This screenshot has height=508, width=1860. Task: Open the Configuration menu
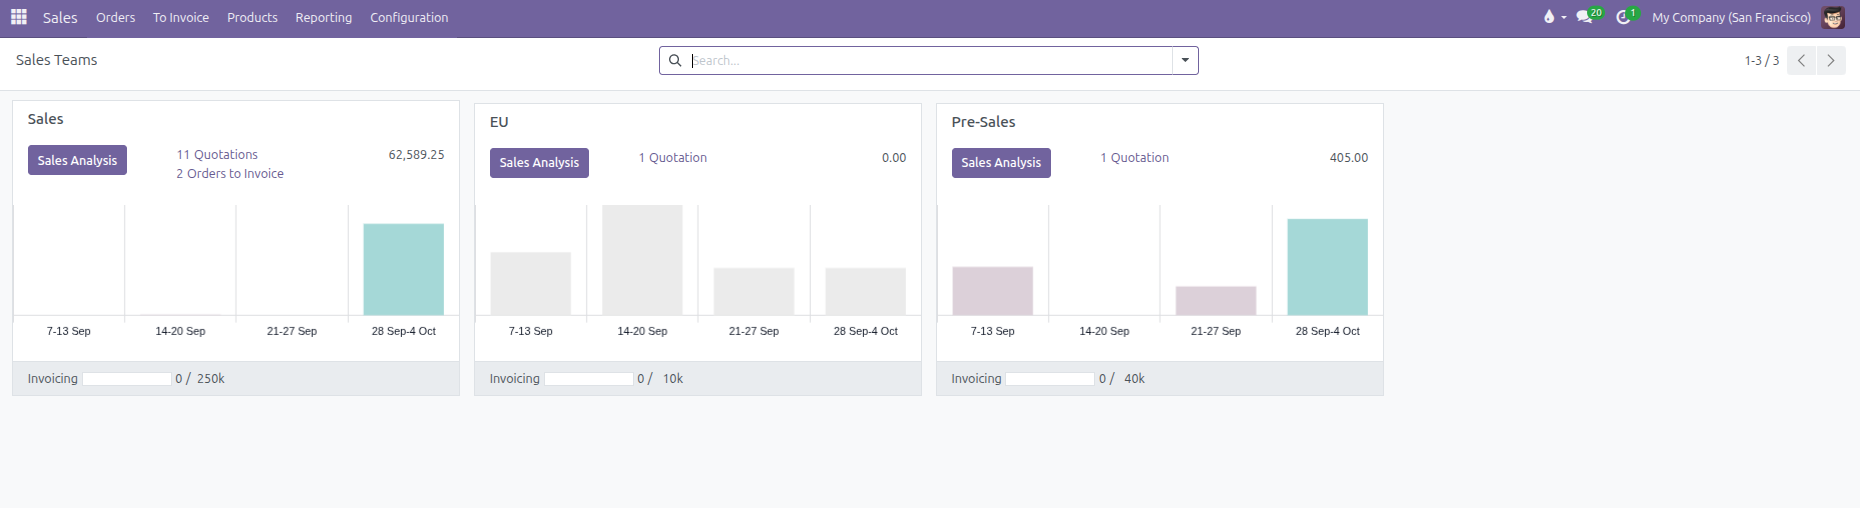click(x=409, y=18)
